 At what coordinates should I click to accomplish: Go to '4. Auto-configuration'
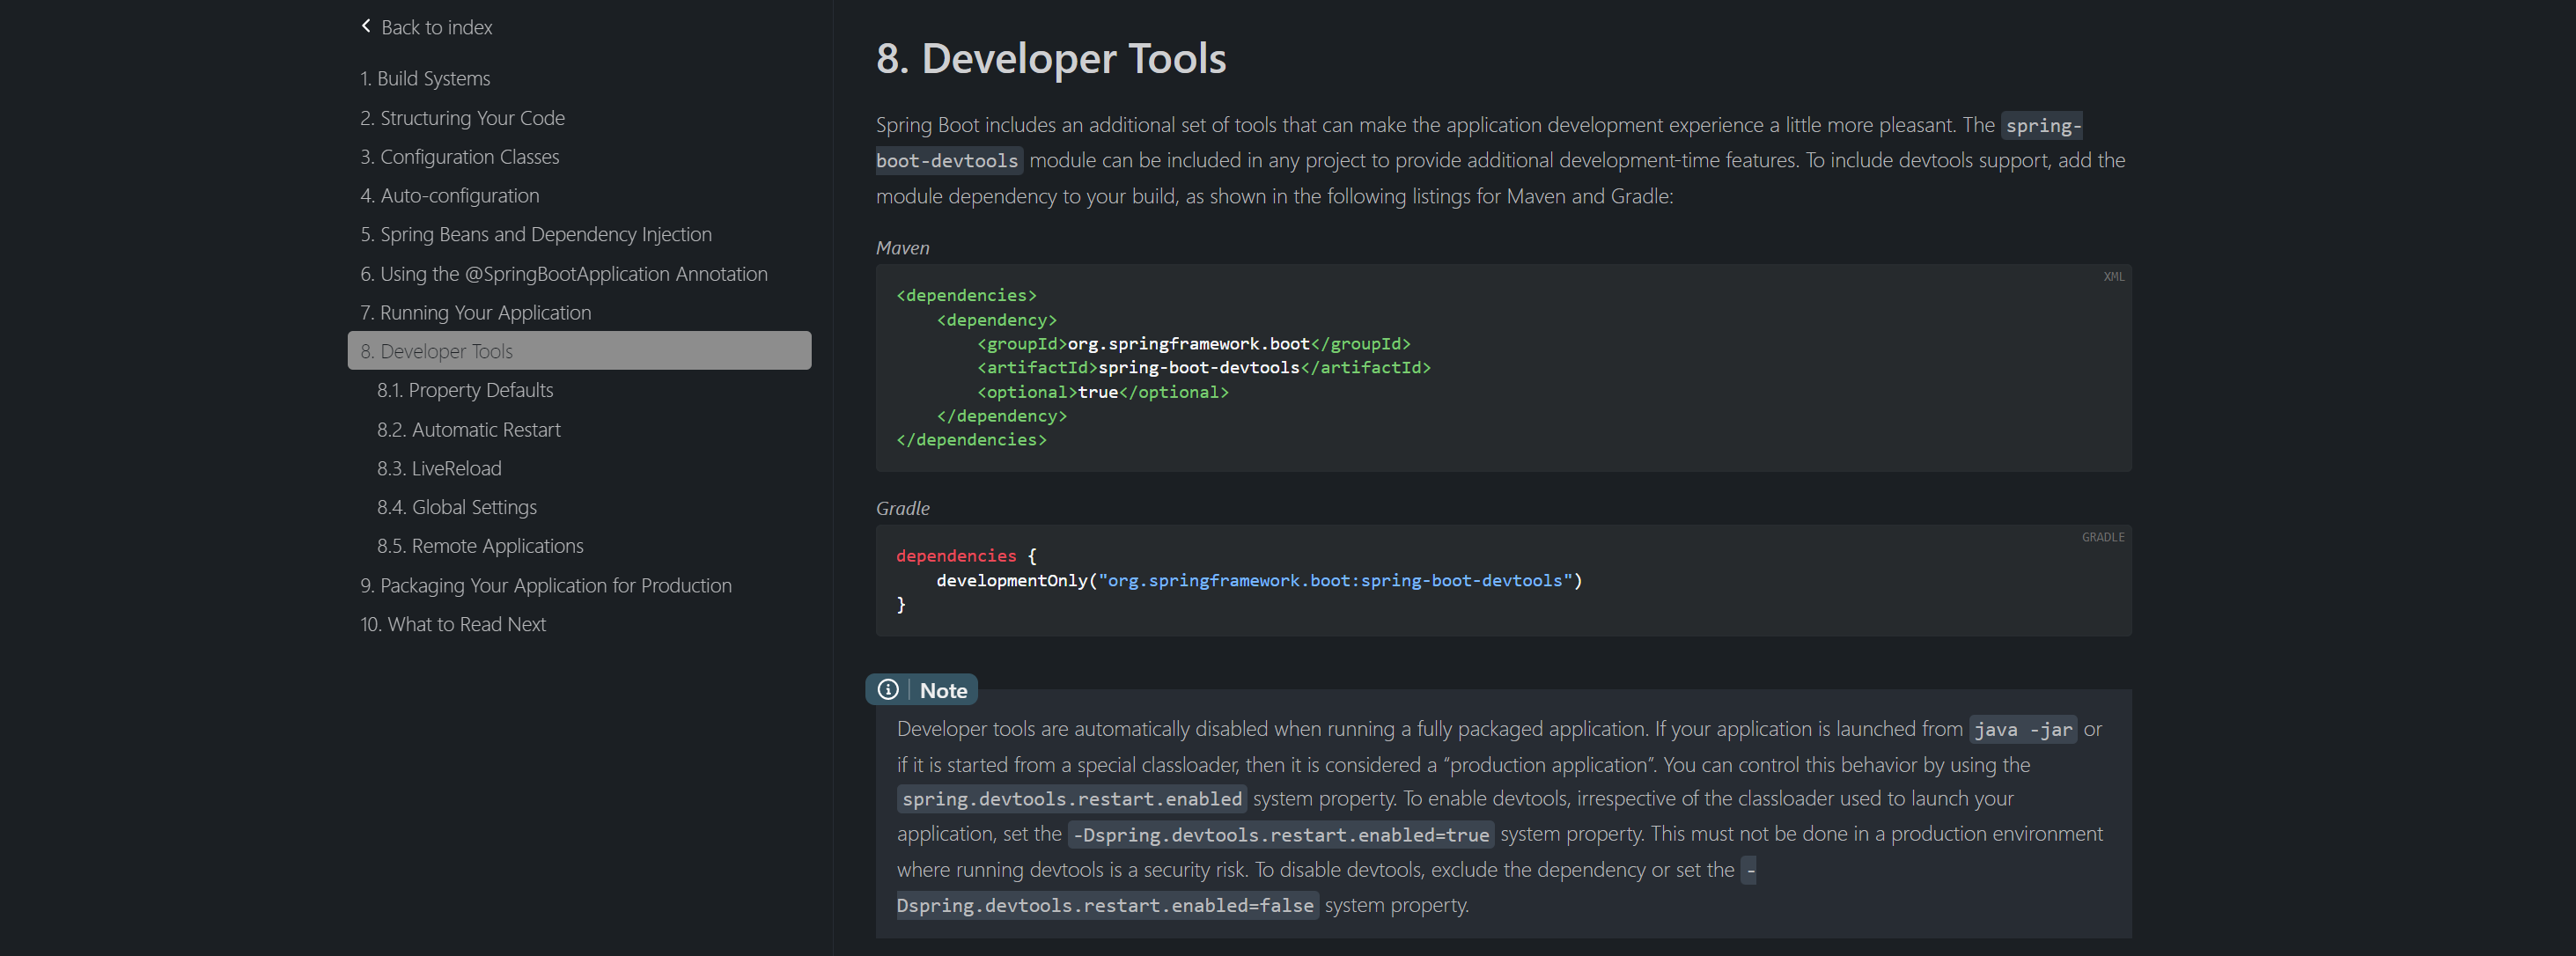click(x=449, y=195)
